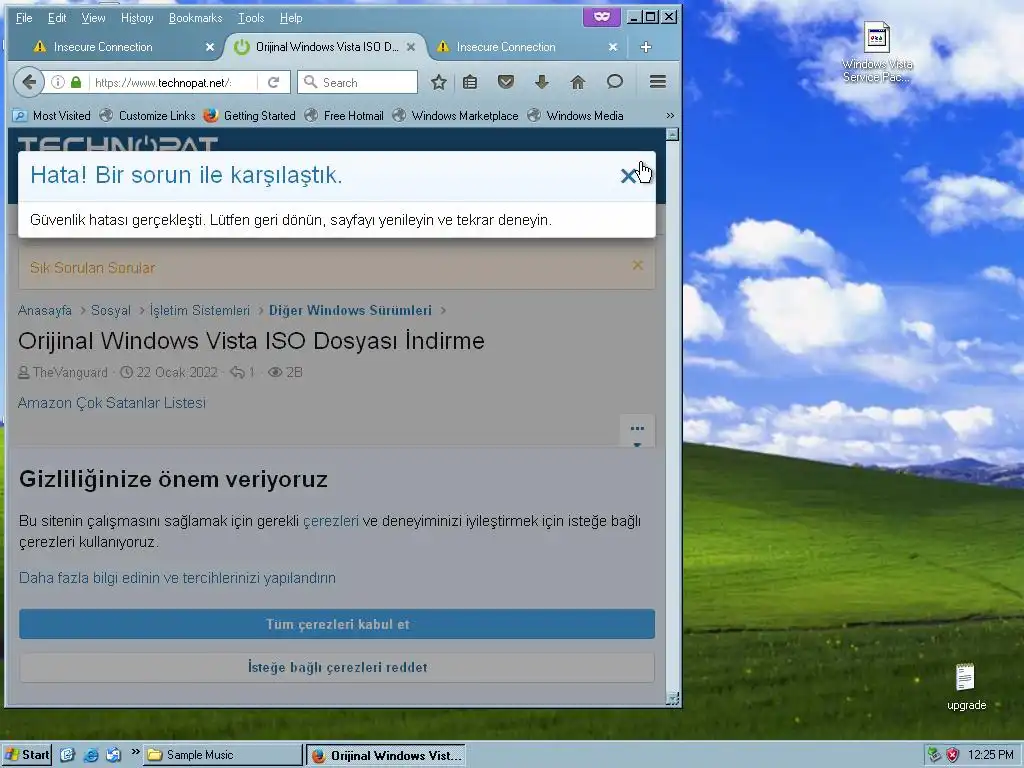This screenshot has height=768, width=1024.
Task: Close the first Insecure Connection tab
Action: point(210,47)
